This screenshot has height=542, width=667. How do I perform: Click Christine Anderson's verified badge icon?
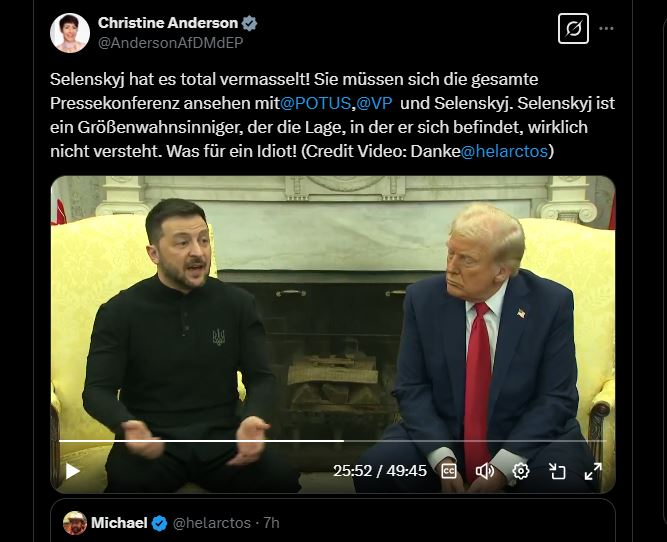coord(249,23)
